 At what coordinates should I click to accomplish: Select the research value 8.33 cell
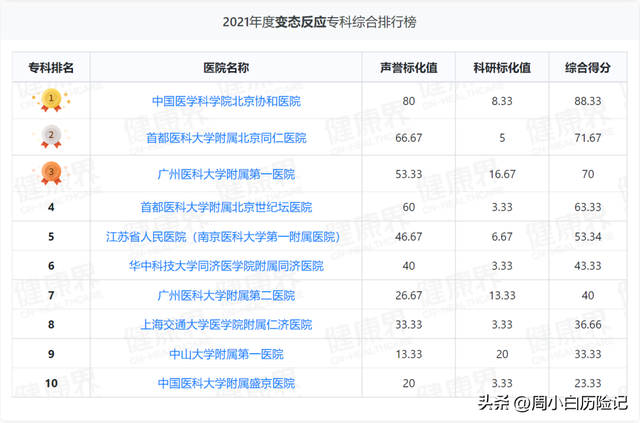502,101
